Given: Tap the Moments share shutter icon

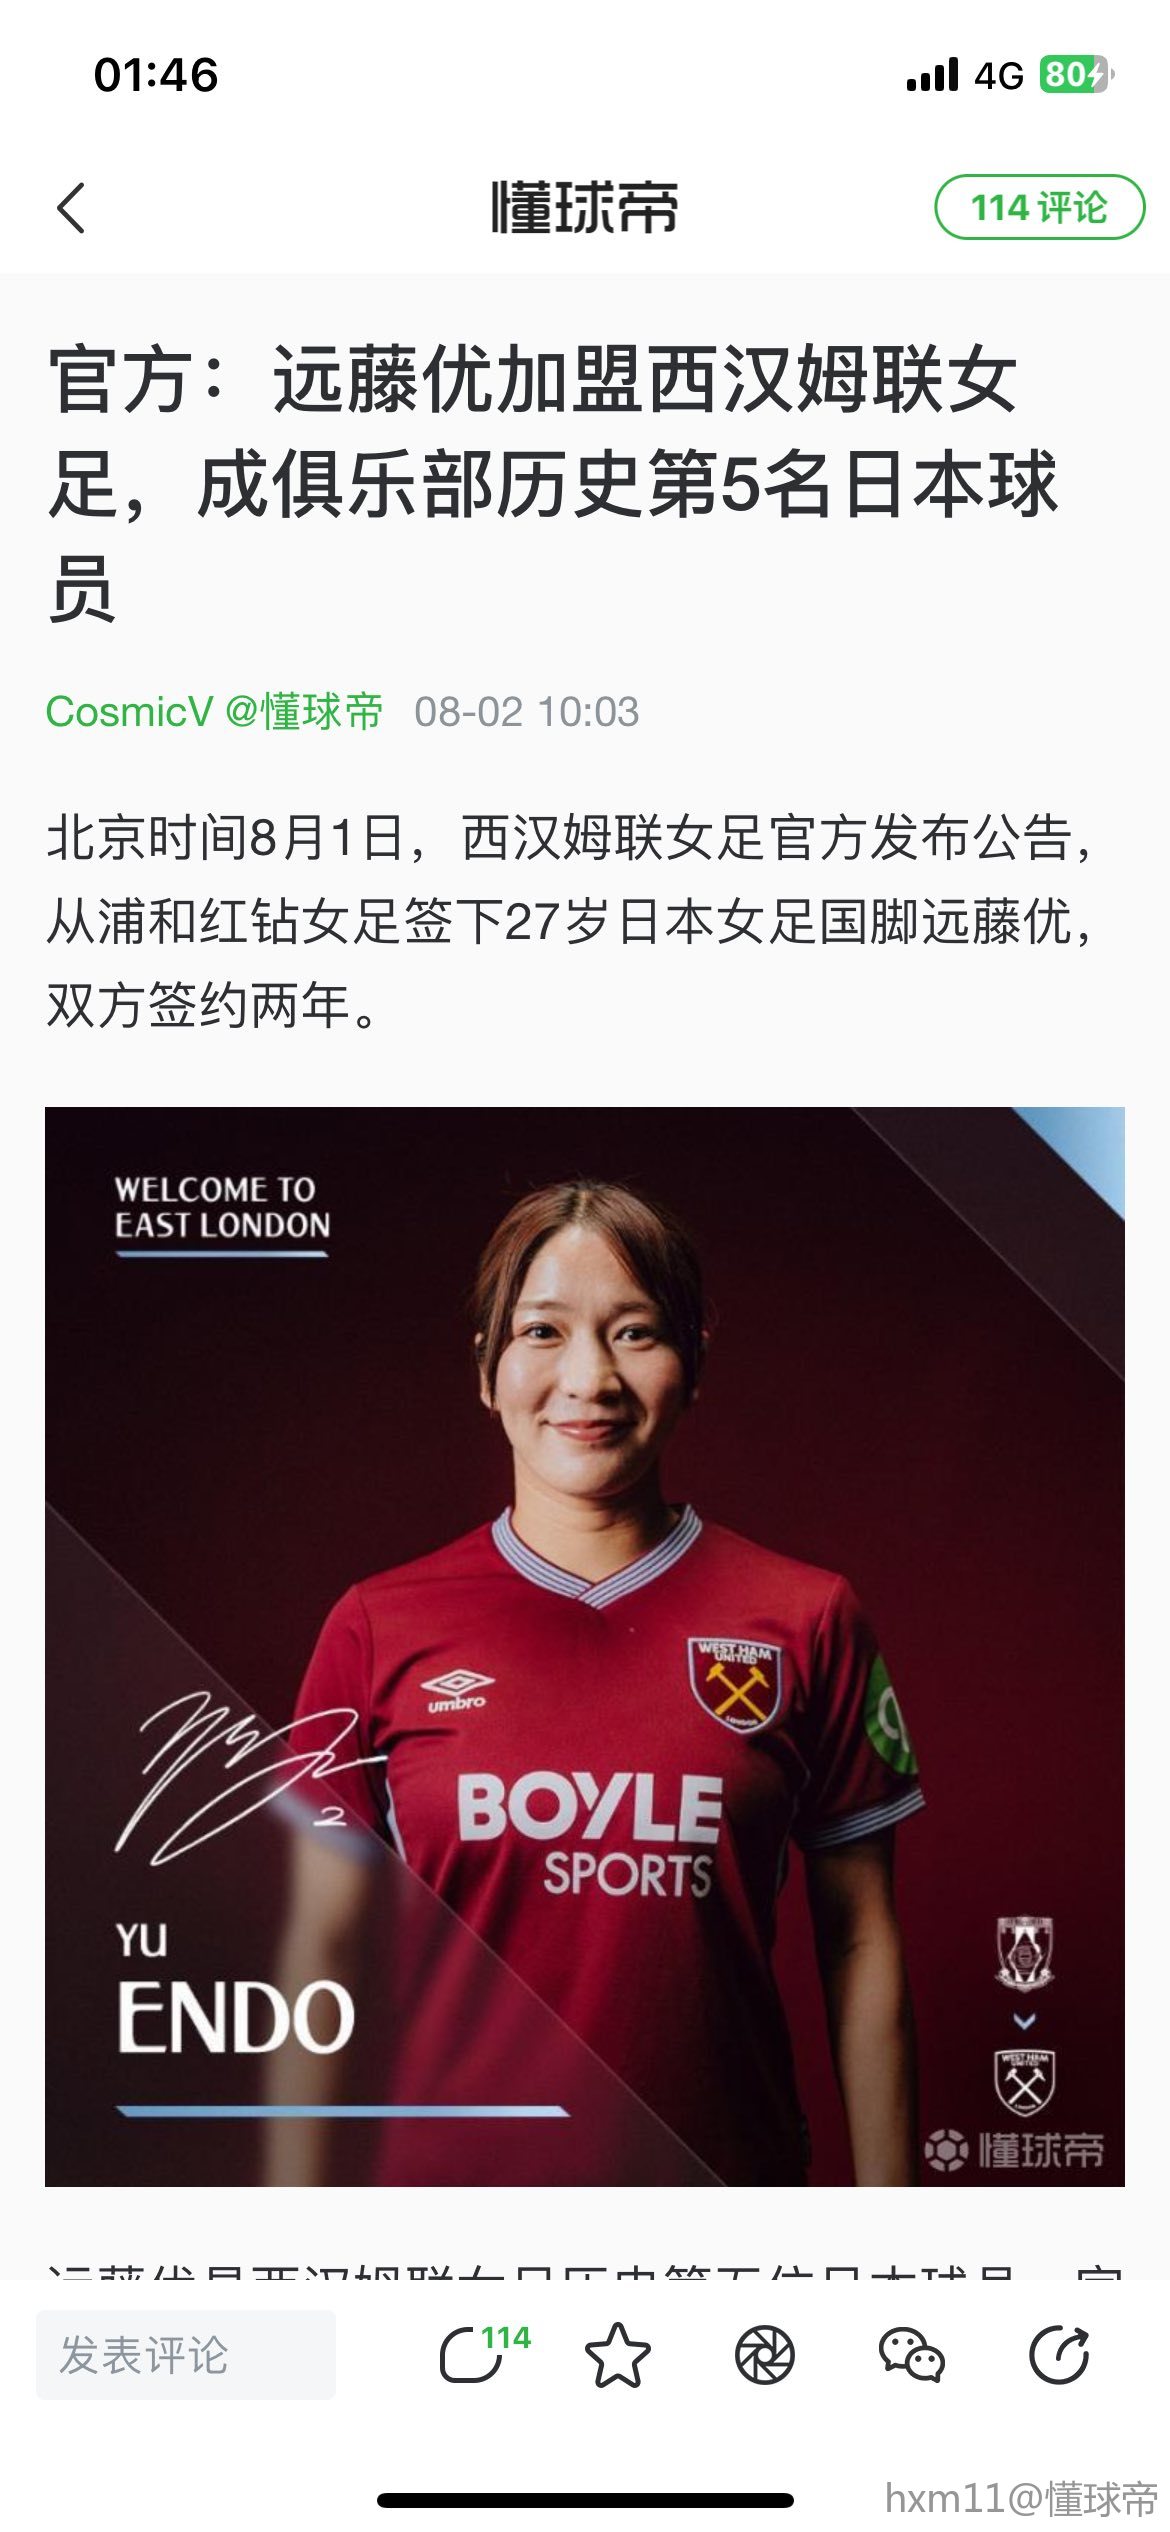Looking at the screenshot, I should click(765, 2355).
